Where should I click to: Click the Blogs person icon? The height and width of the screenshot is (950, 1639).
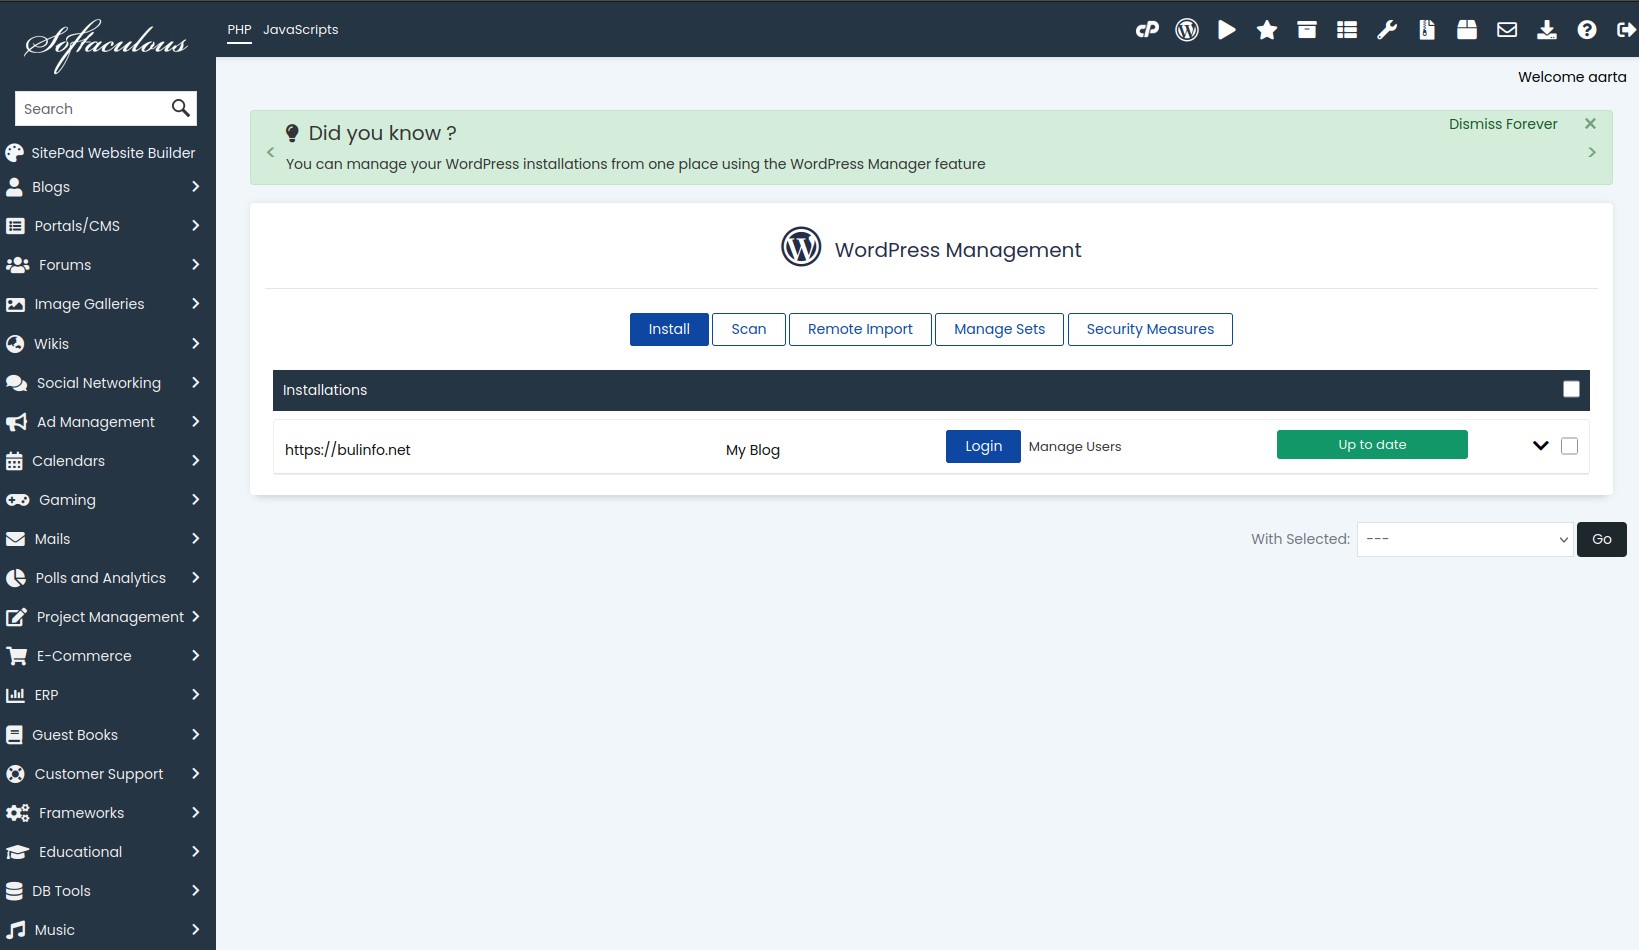[x=14, y=187]
